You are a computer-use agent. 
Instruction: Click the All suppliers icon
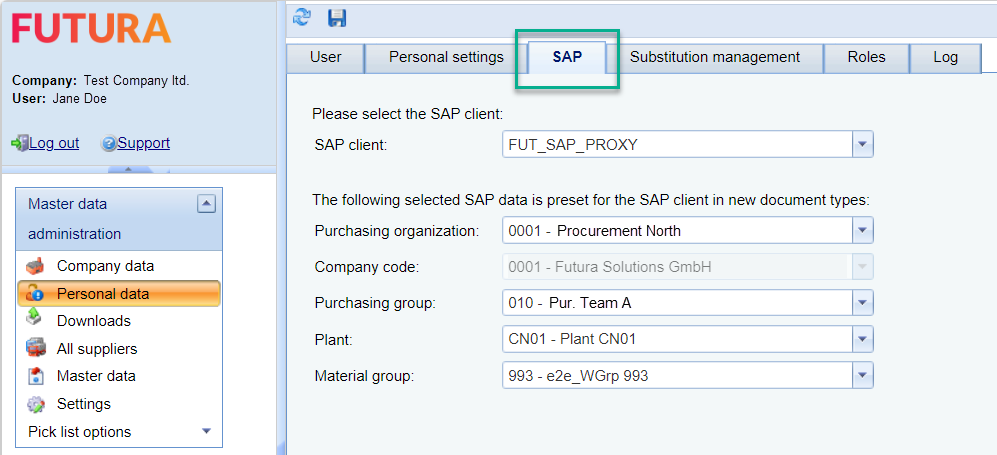pyautogui.click(x=35, y=349)
